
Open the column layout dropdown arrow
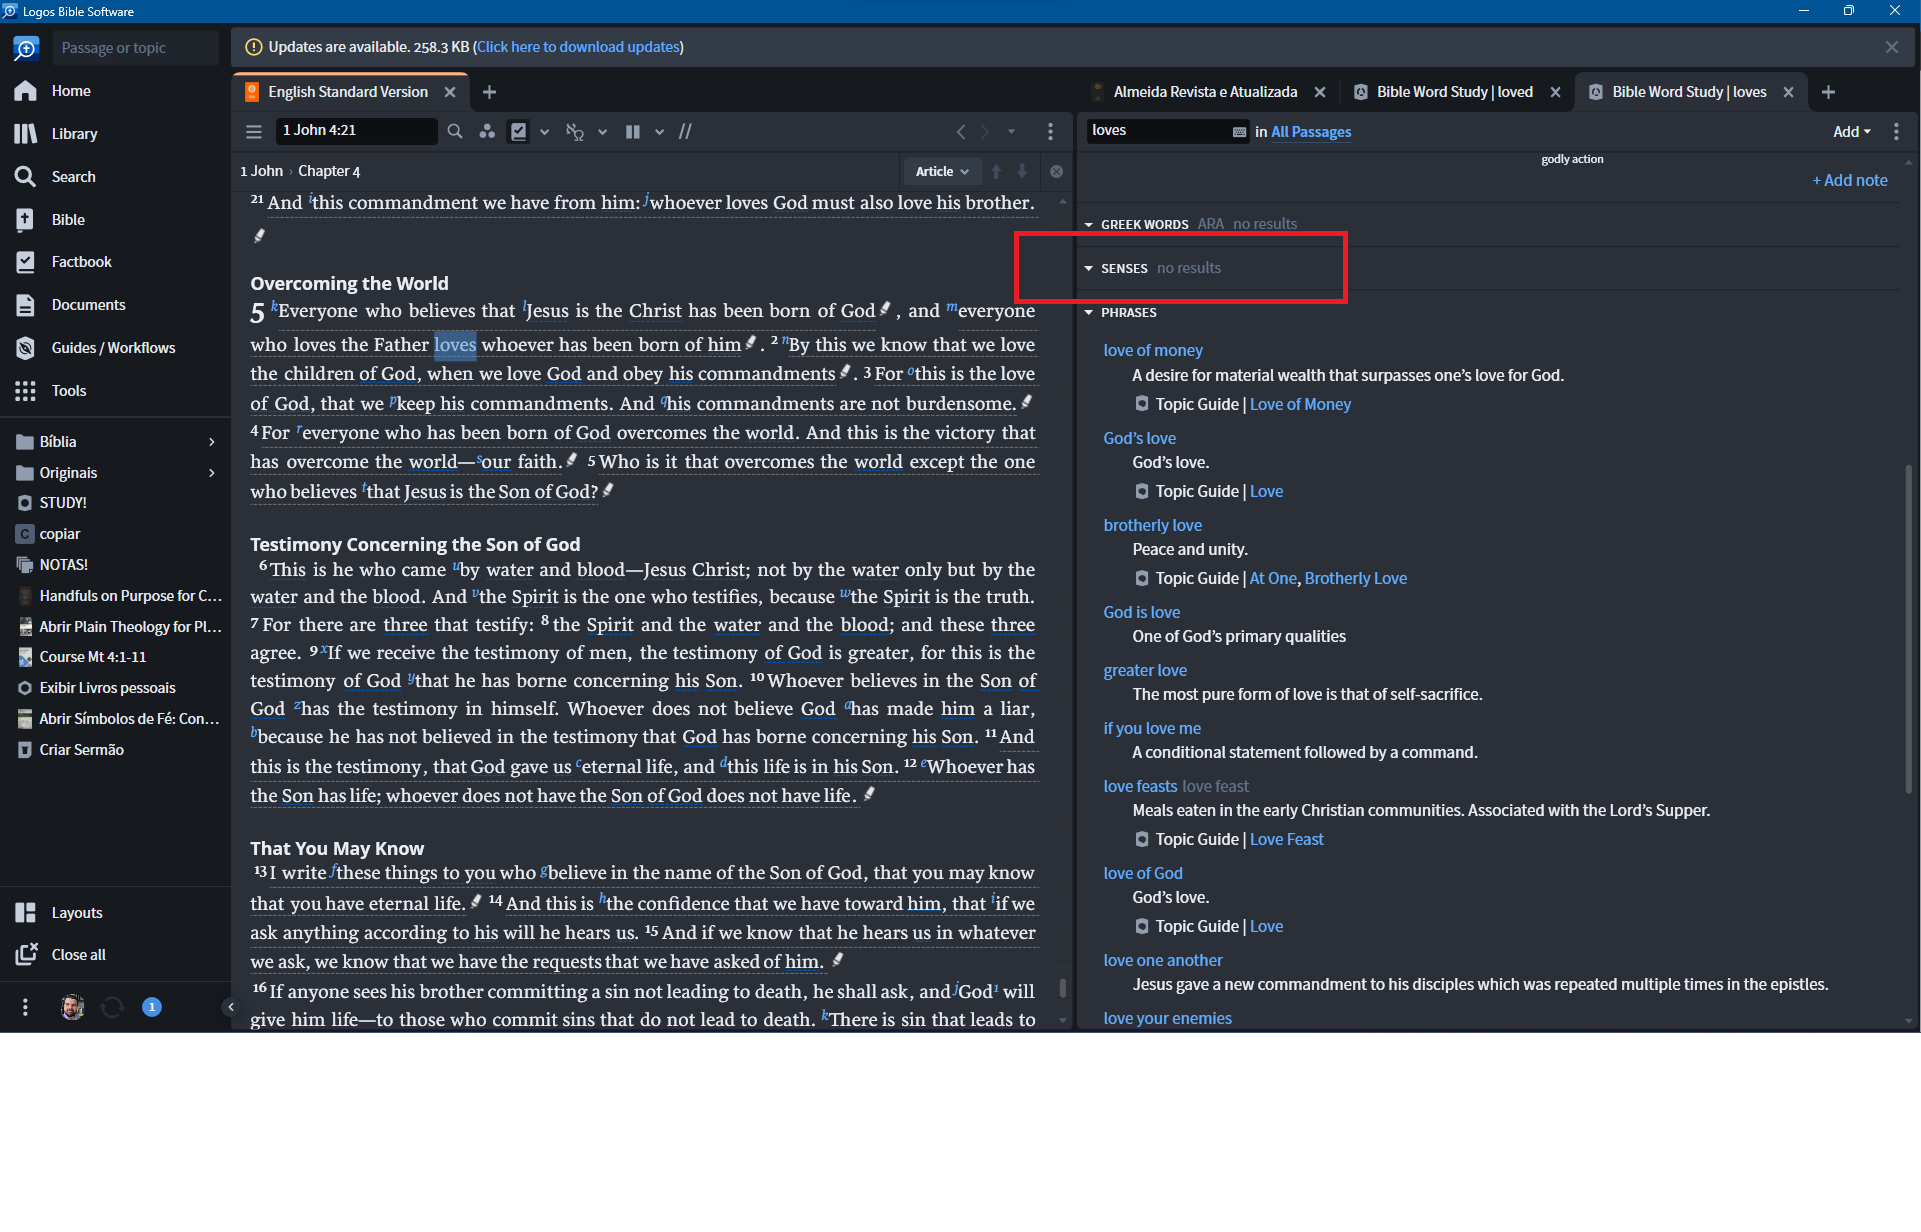[660, 131]
